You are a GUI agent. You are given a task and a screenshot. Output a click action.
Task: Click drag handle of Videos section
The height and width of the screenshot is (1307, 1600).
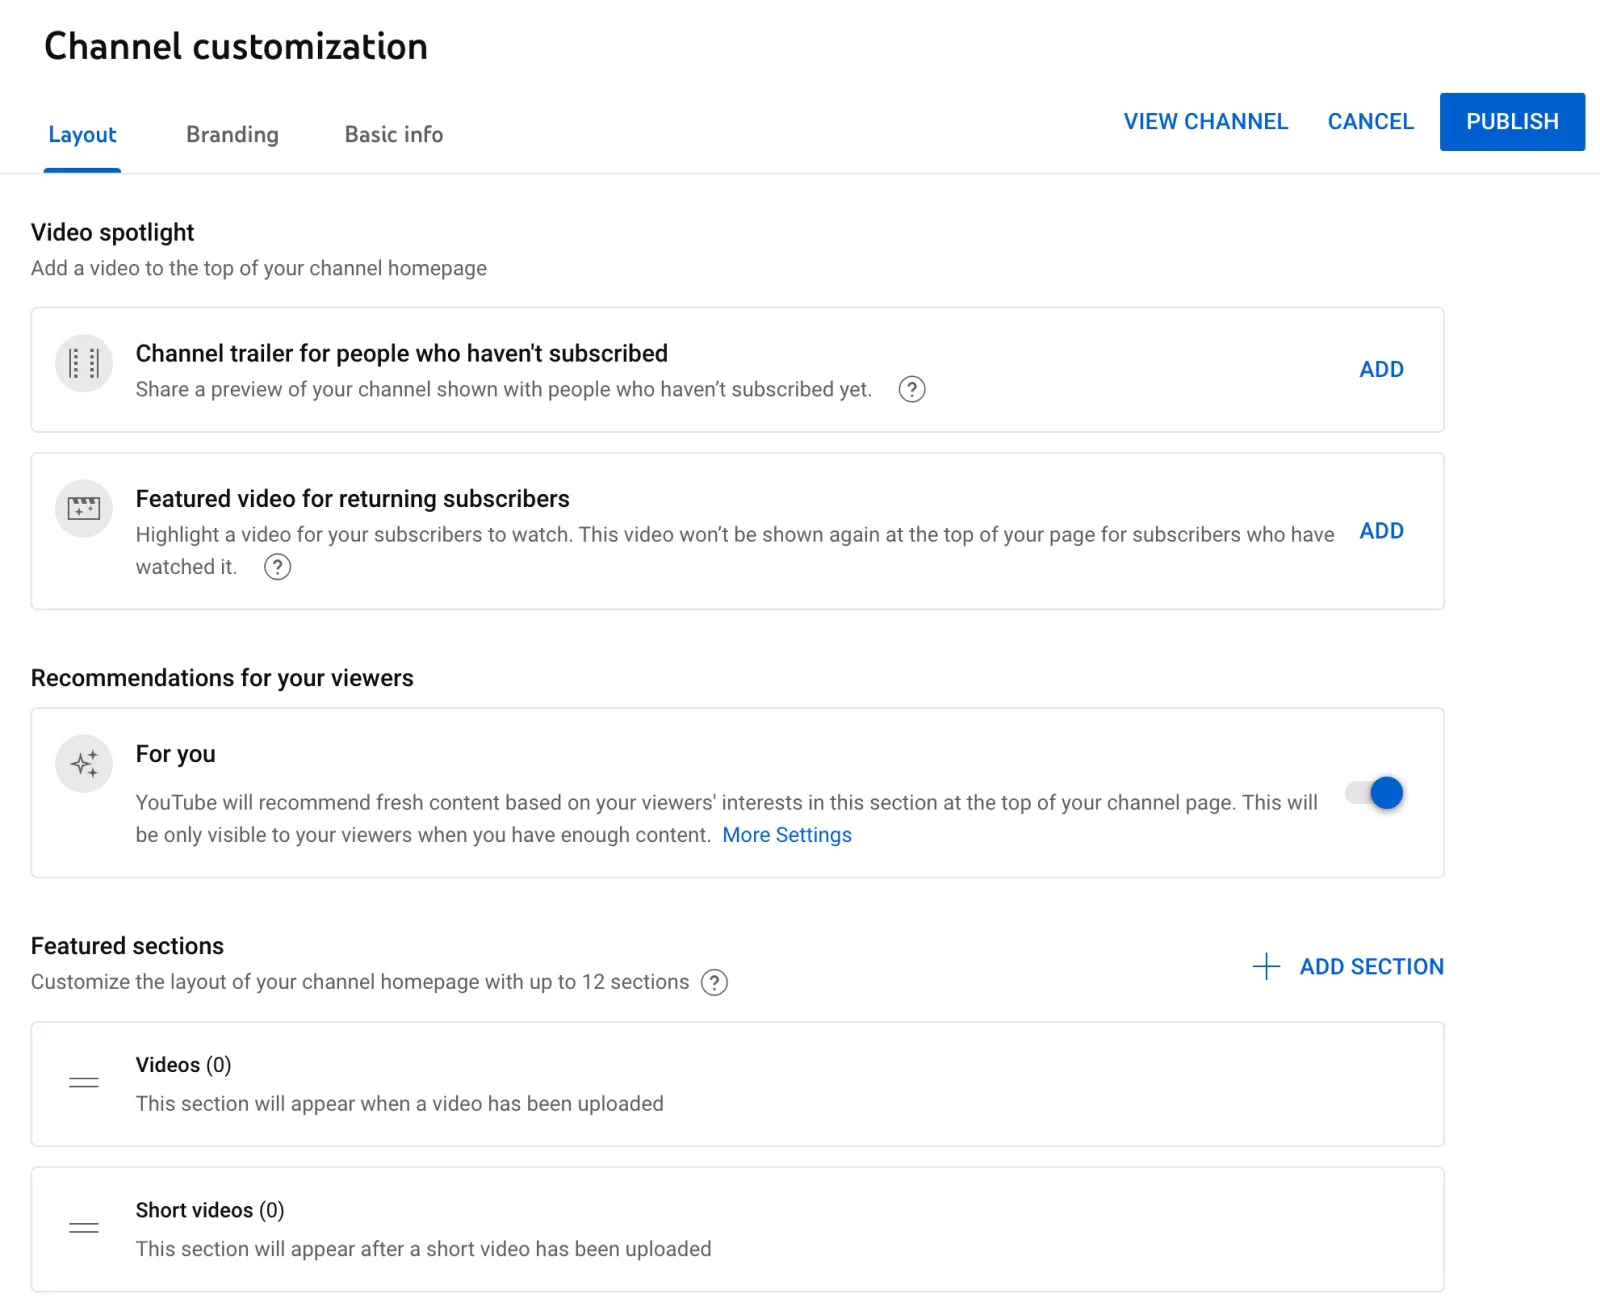[x=84, y=1083]
